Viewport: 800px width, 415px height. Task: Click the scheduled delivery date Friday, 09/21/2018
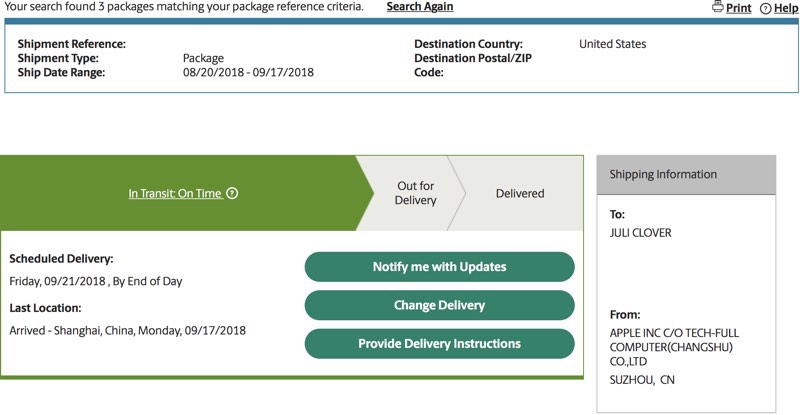coord(96,281)
